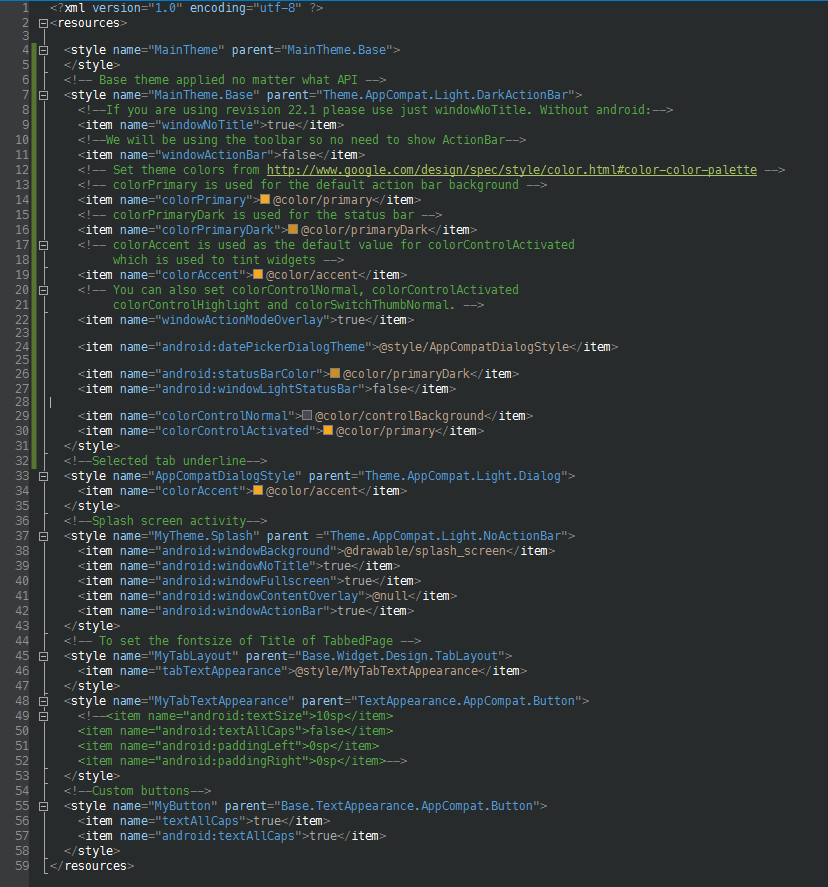Screen dimensions: 828x887
Task: Click "Base theme applied no matter what API" comment
Action: coord(228,80)
